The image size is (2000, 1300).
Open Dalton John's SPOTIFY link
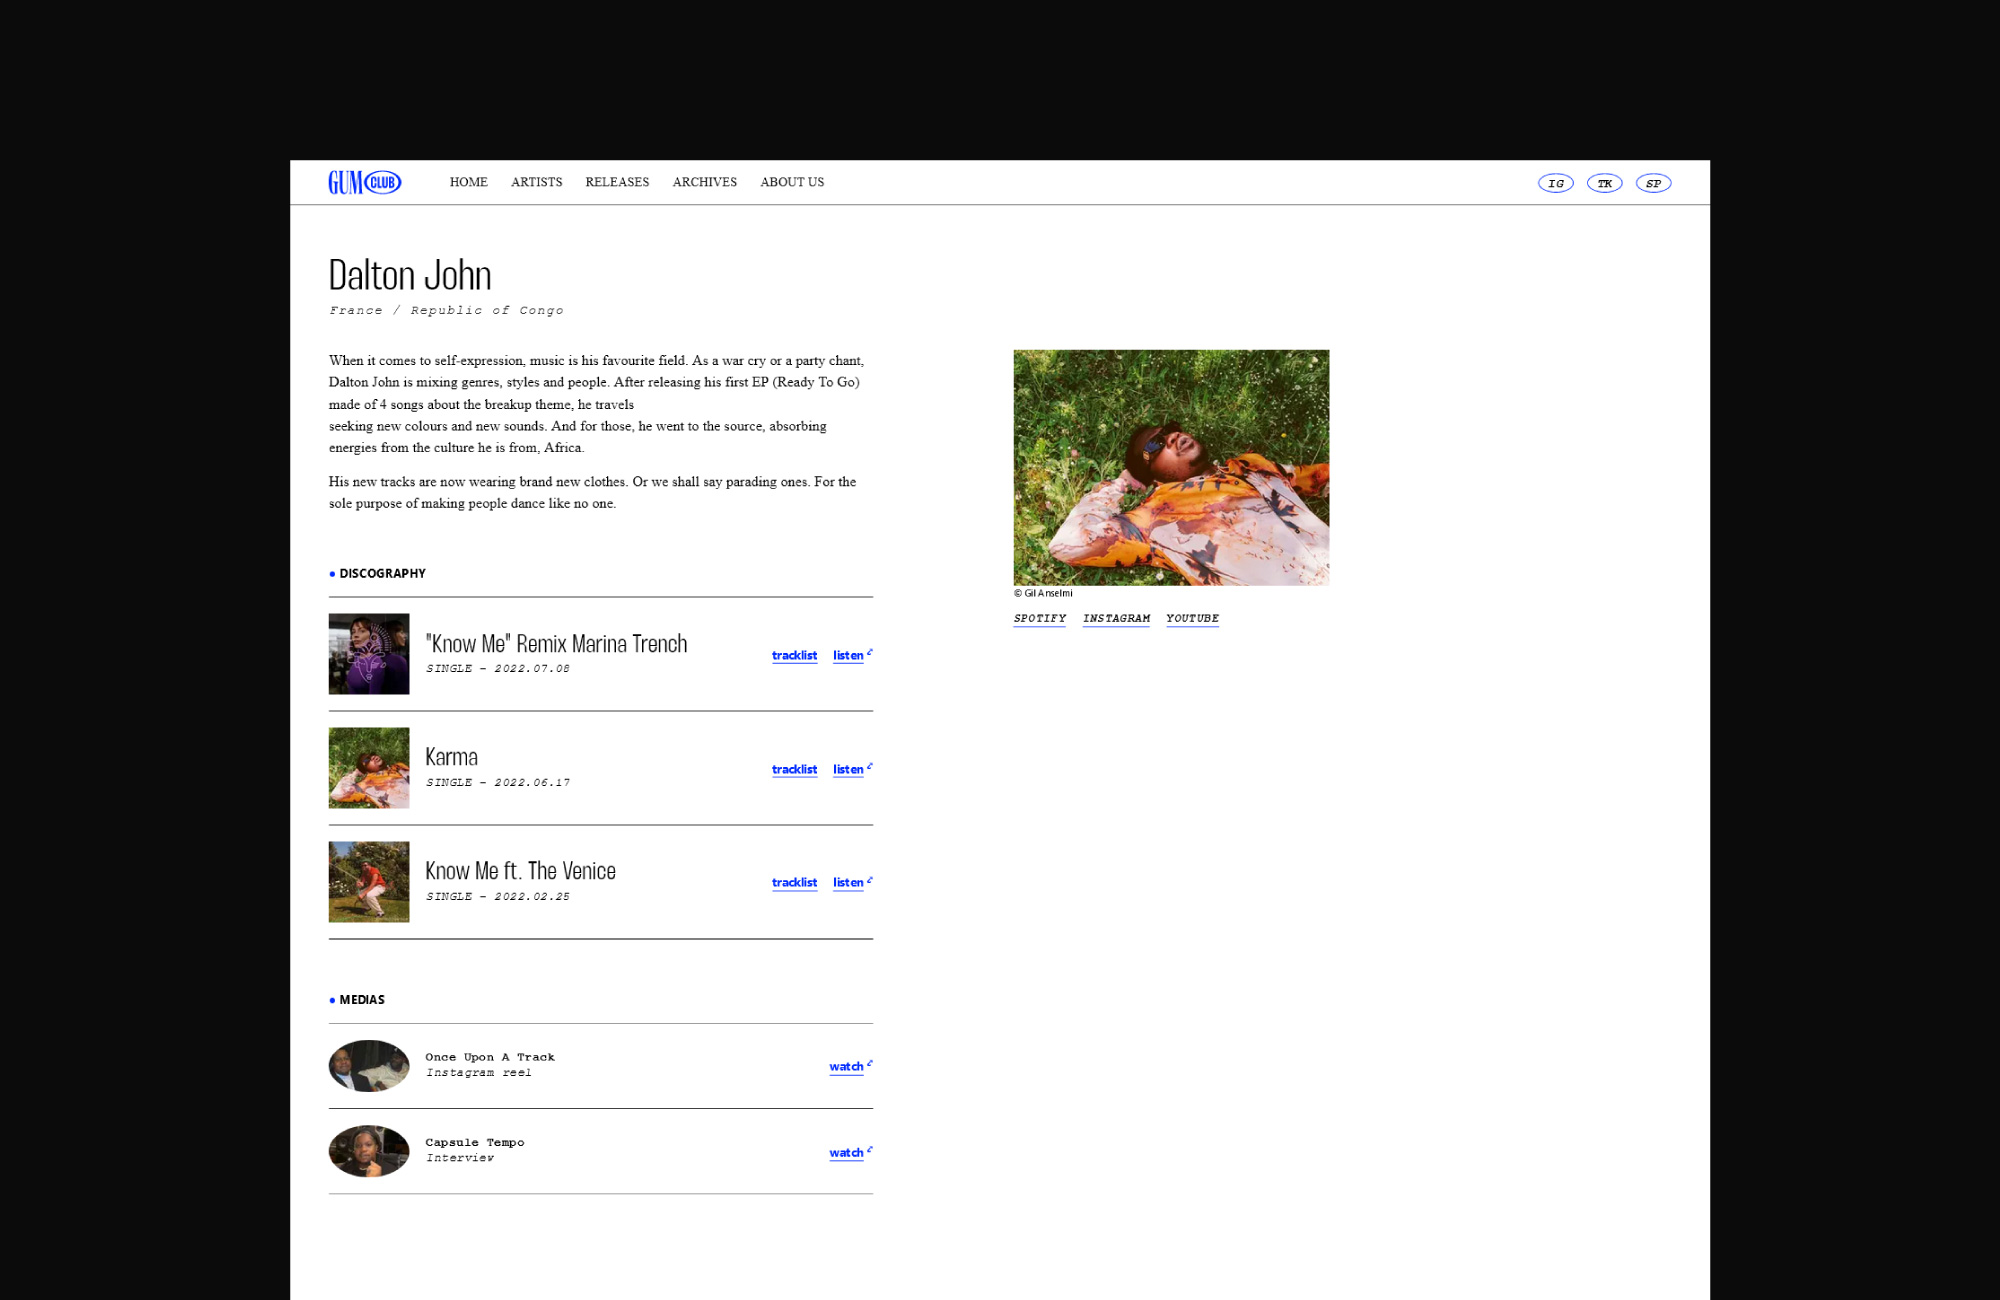coord(1039,618)
